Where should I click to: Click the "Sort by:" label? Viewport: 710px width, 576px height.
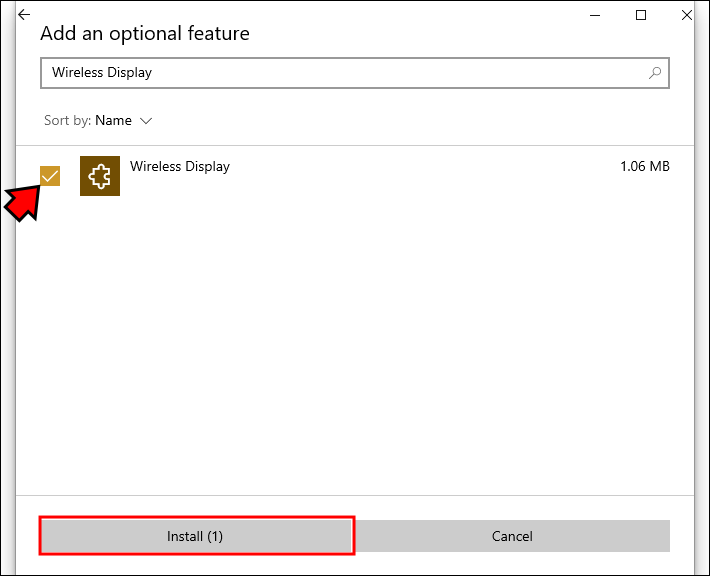(x=67, y=121)
